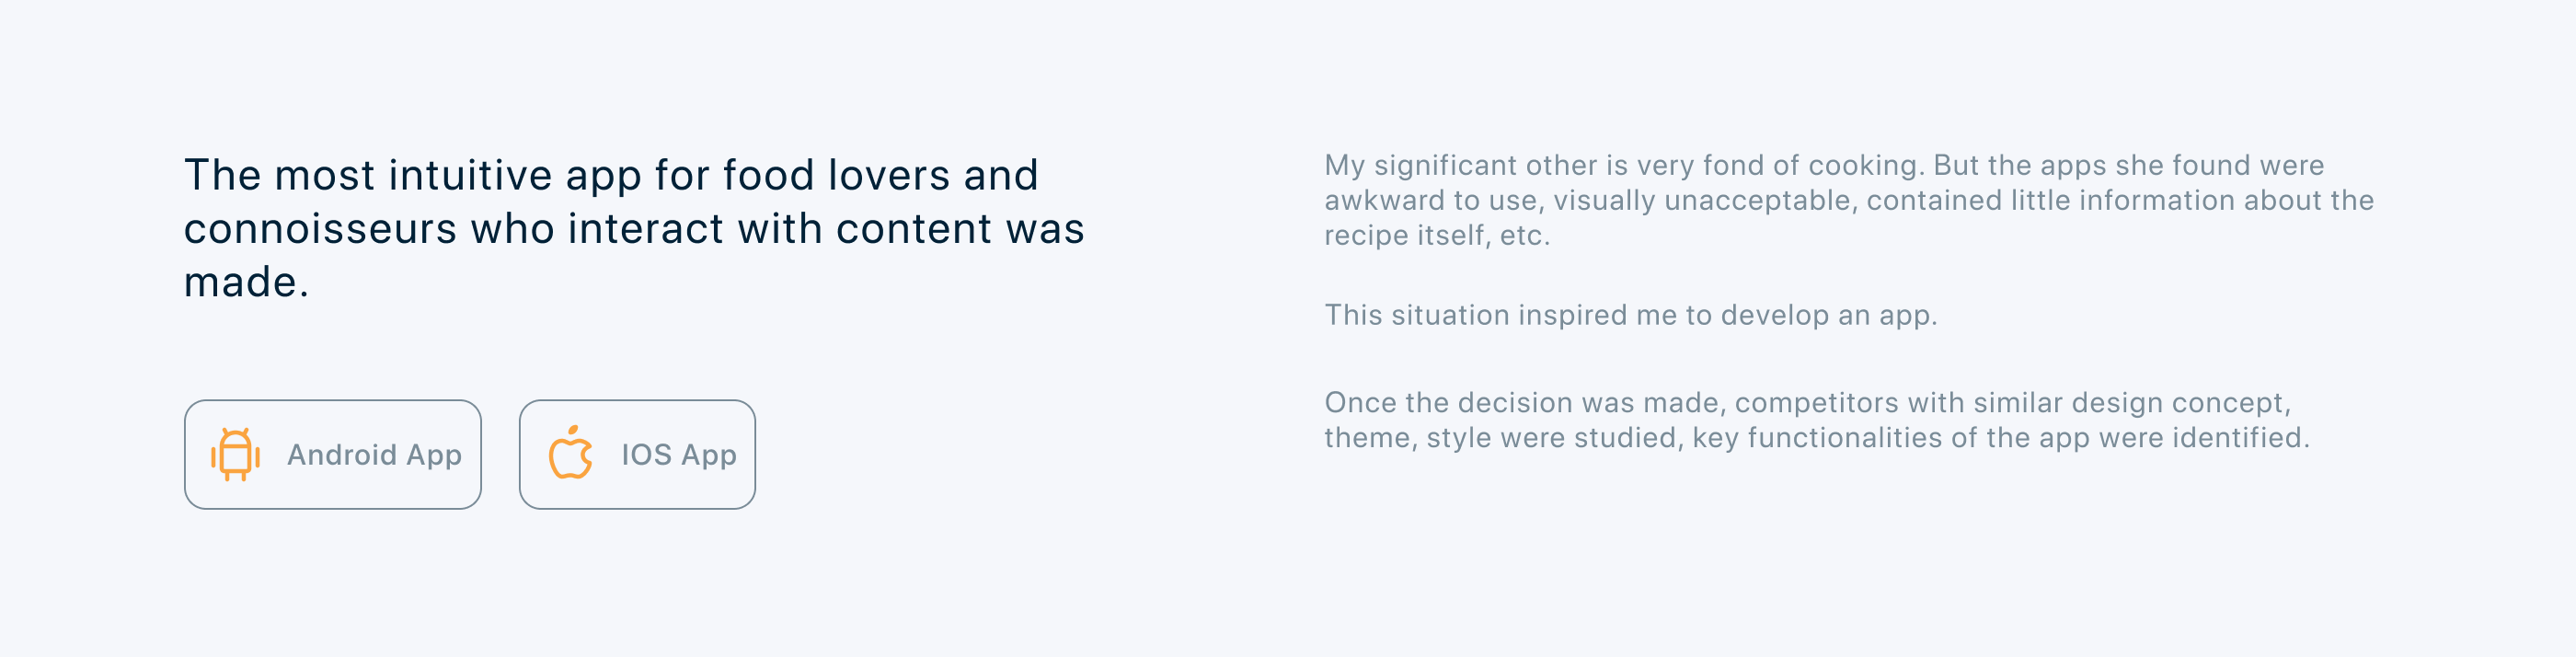Click the word "competitors" in last paragraph
Viewport: 2576px width, 657px height.
[1817, 403]
